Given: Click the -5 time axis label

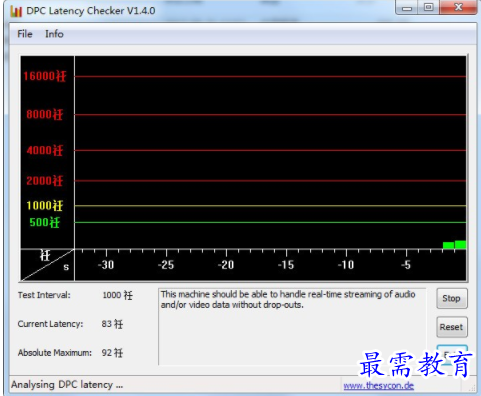Looking at the screenshot, I should (406, 265).
